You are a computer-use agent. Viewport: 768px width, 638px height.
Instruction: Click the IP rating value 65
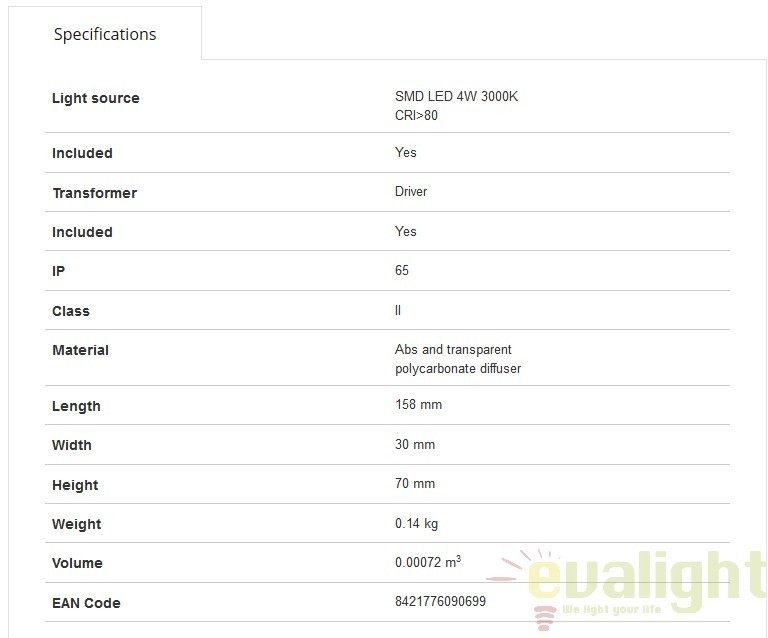click(402, 270)
